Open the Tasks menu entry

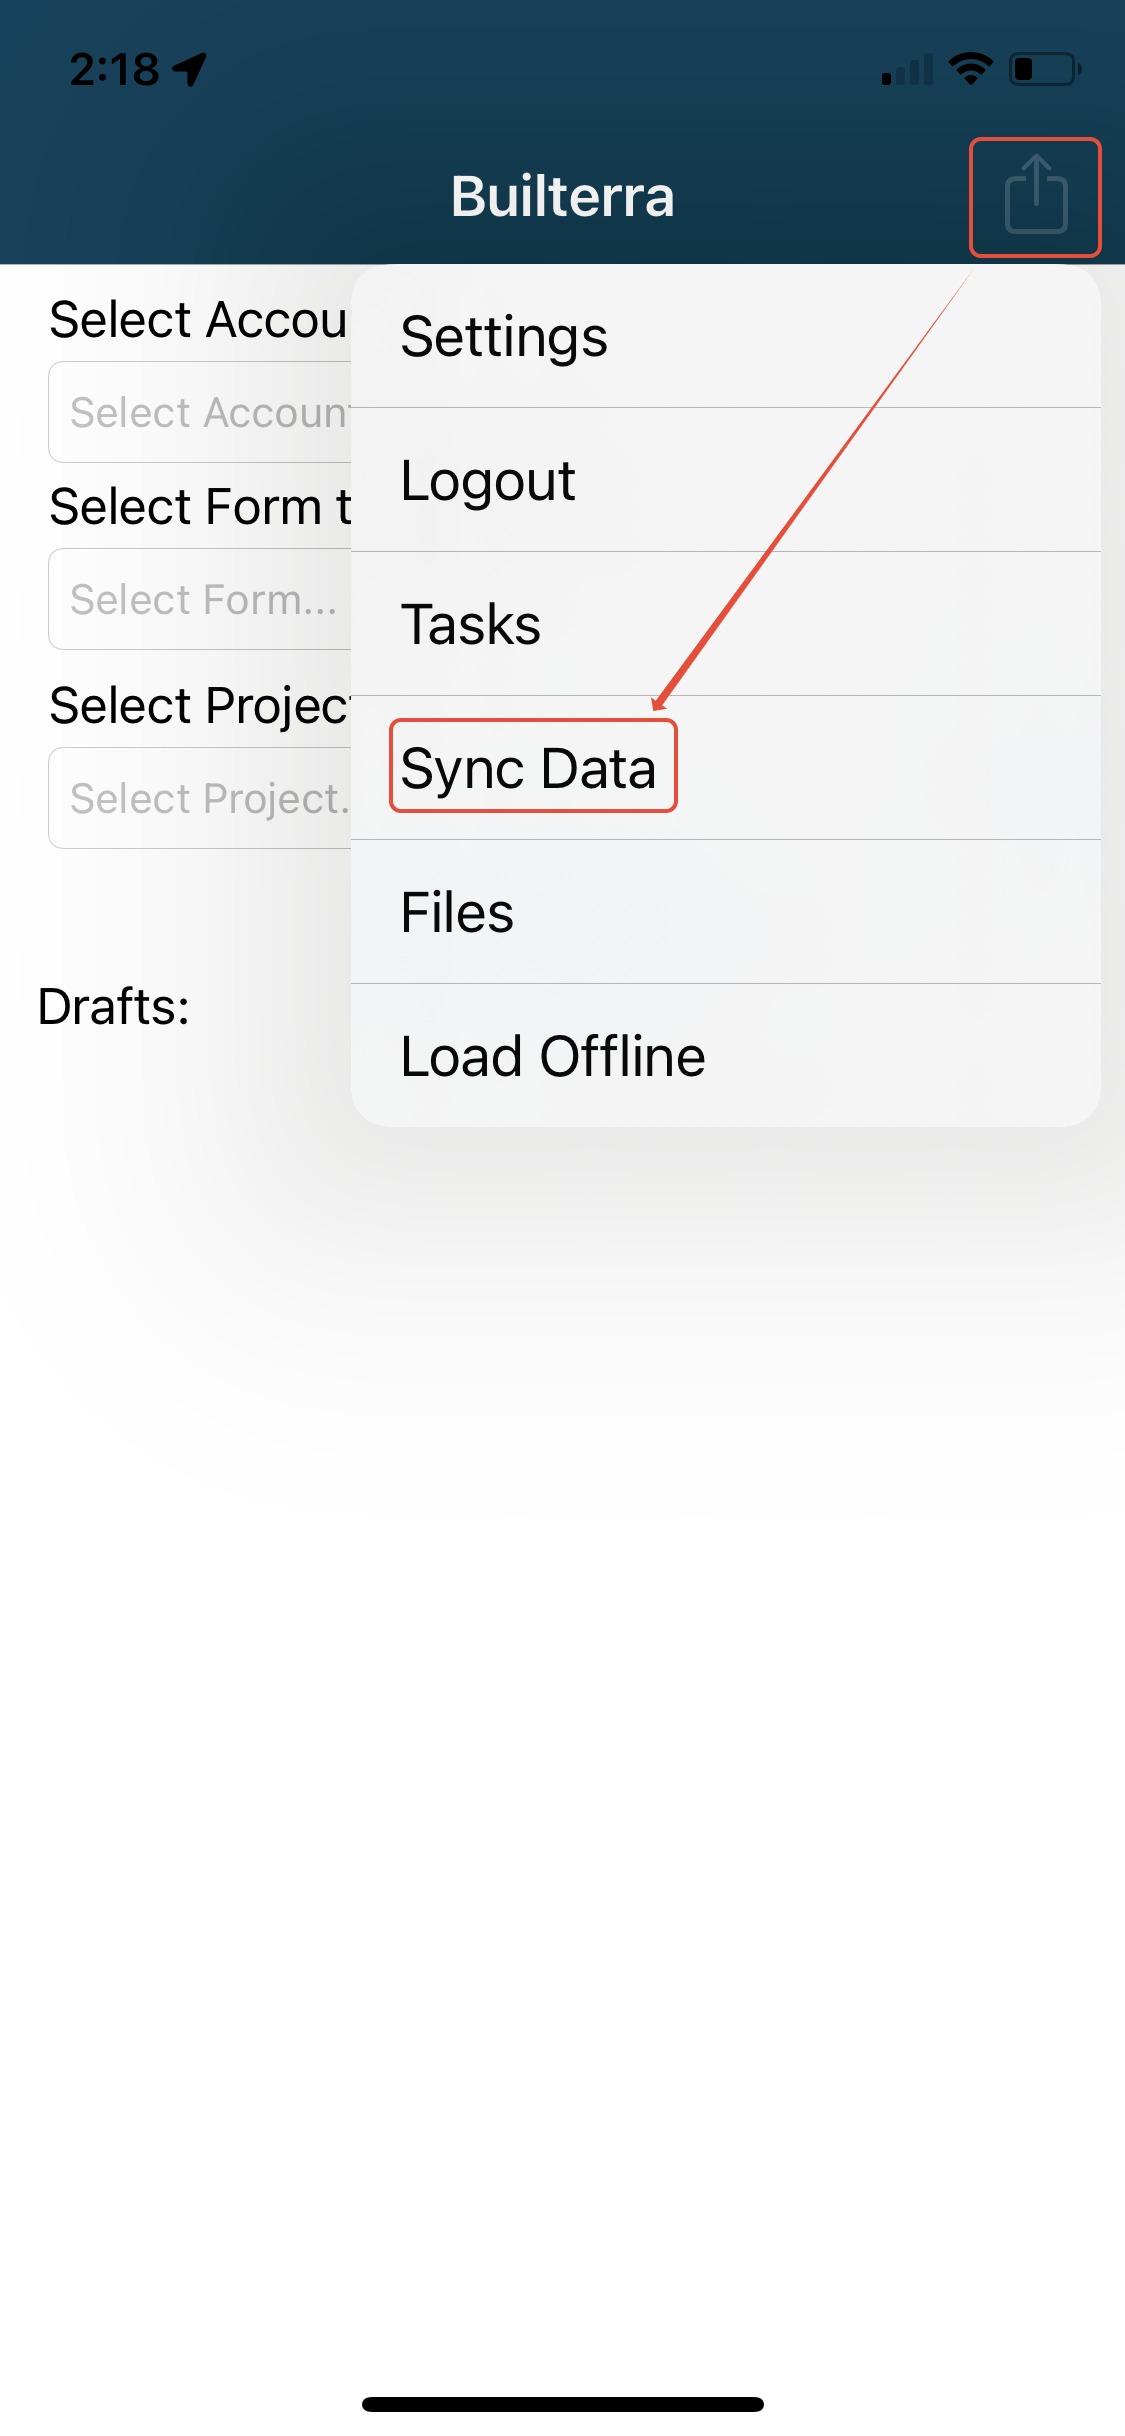coord(726,624)
